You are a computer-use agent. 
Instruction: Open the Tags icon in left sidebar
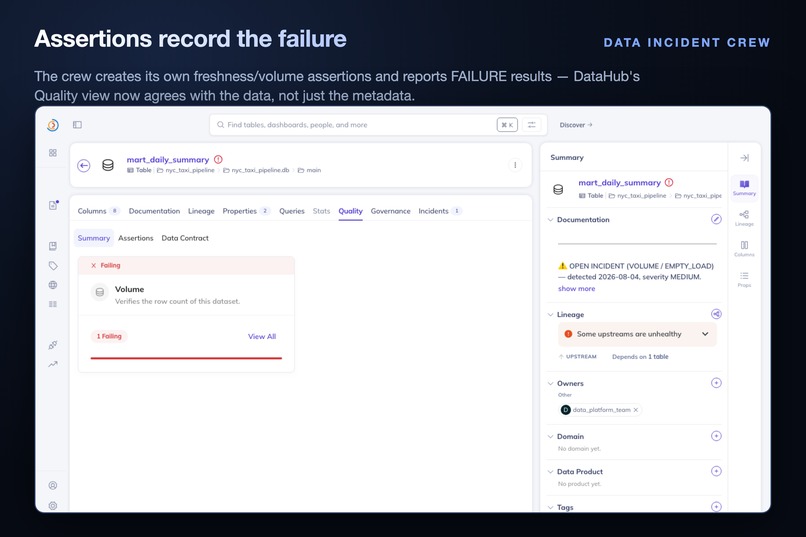(x=52, y=266)
